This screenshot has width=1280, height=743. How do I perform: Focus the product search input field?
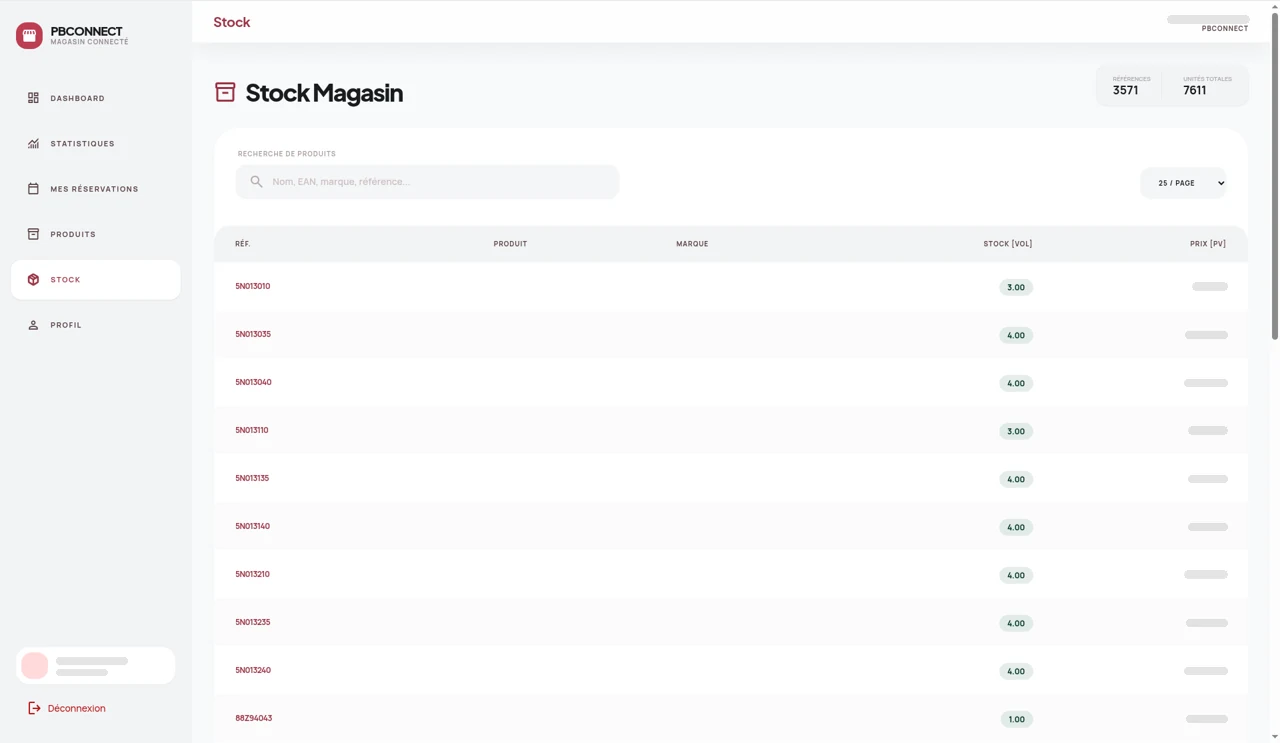[x=427, y=182]
